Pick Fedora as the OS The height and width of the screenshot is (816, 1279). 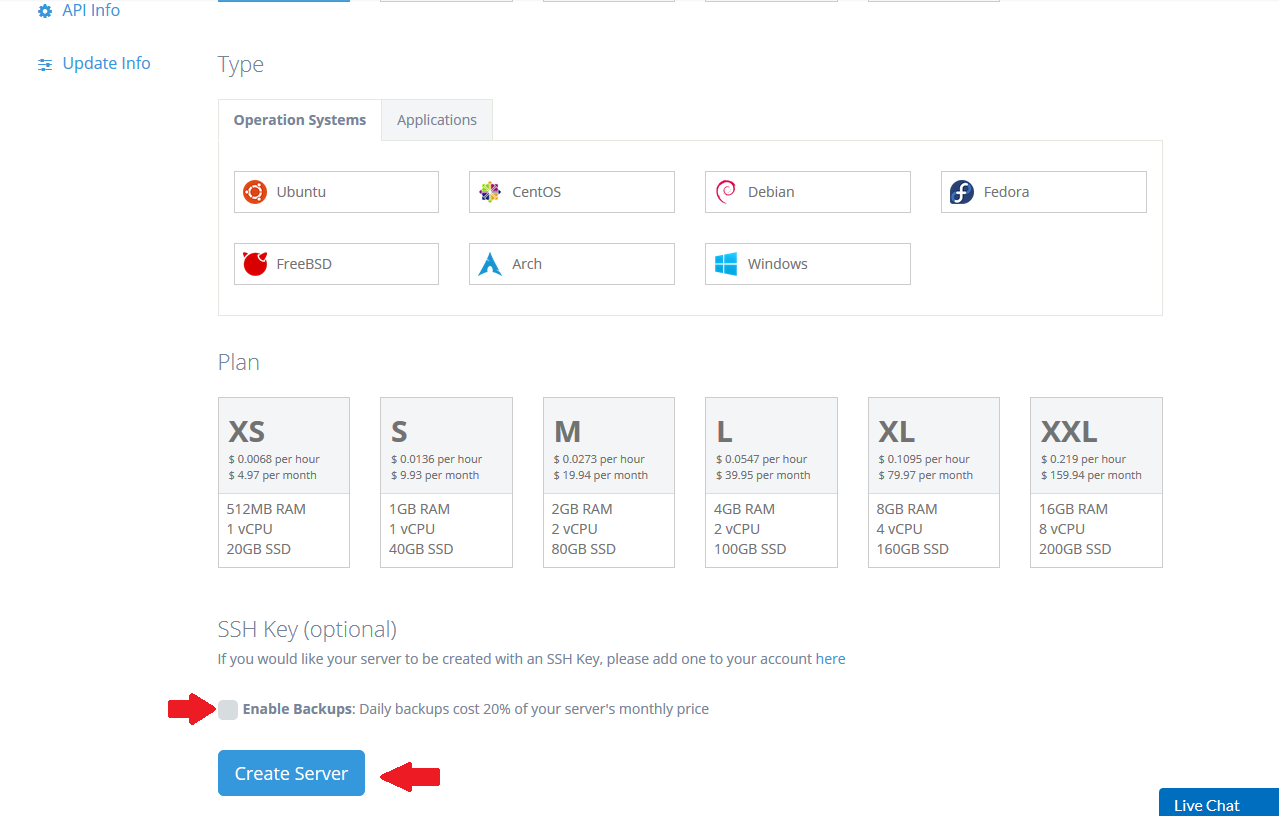tap(1044, 192)
